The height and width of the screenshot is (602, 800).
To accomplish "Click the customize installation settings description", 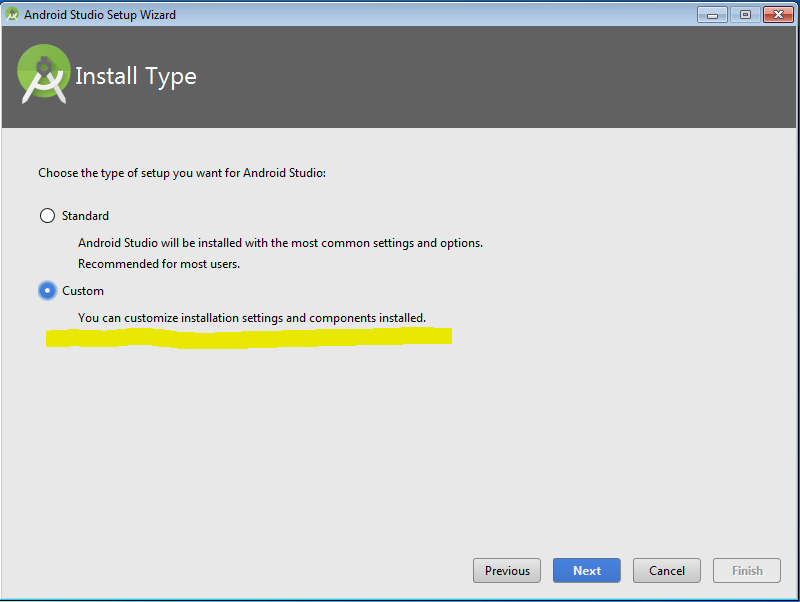I will [252, 318].
